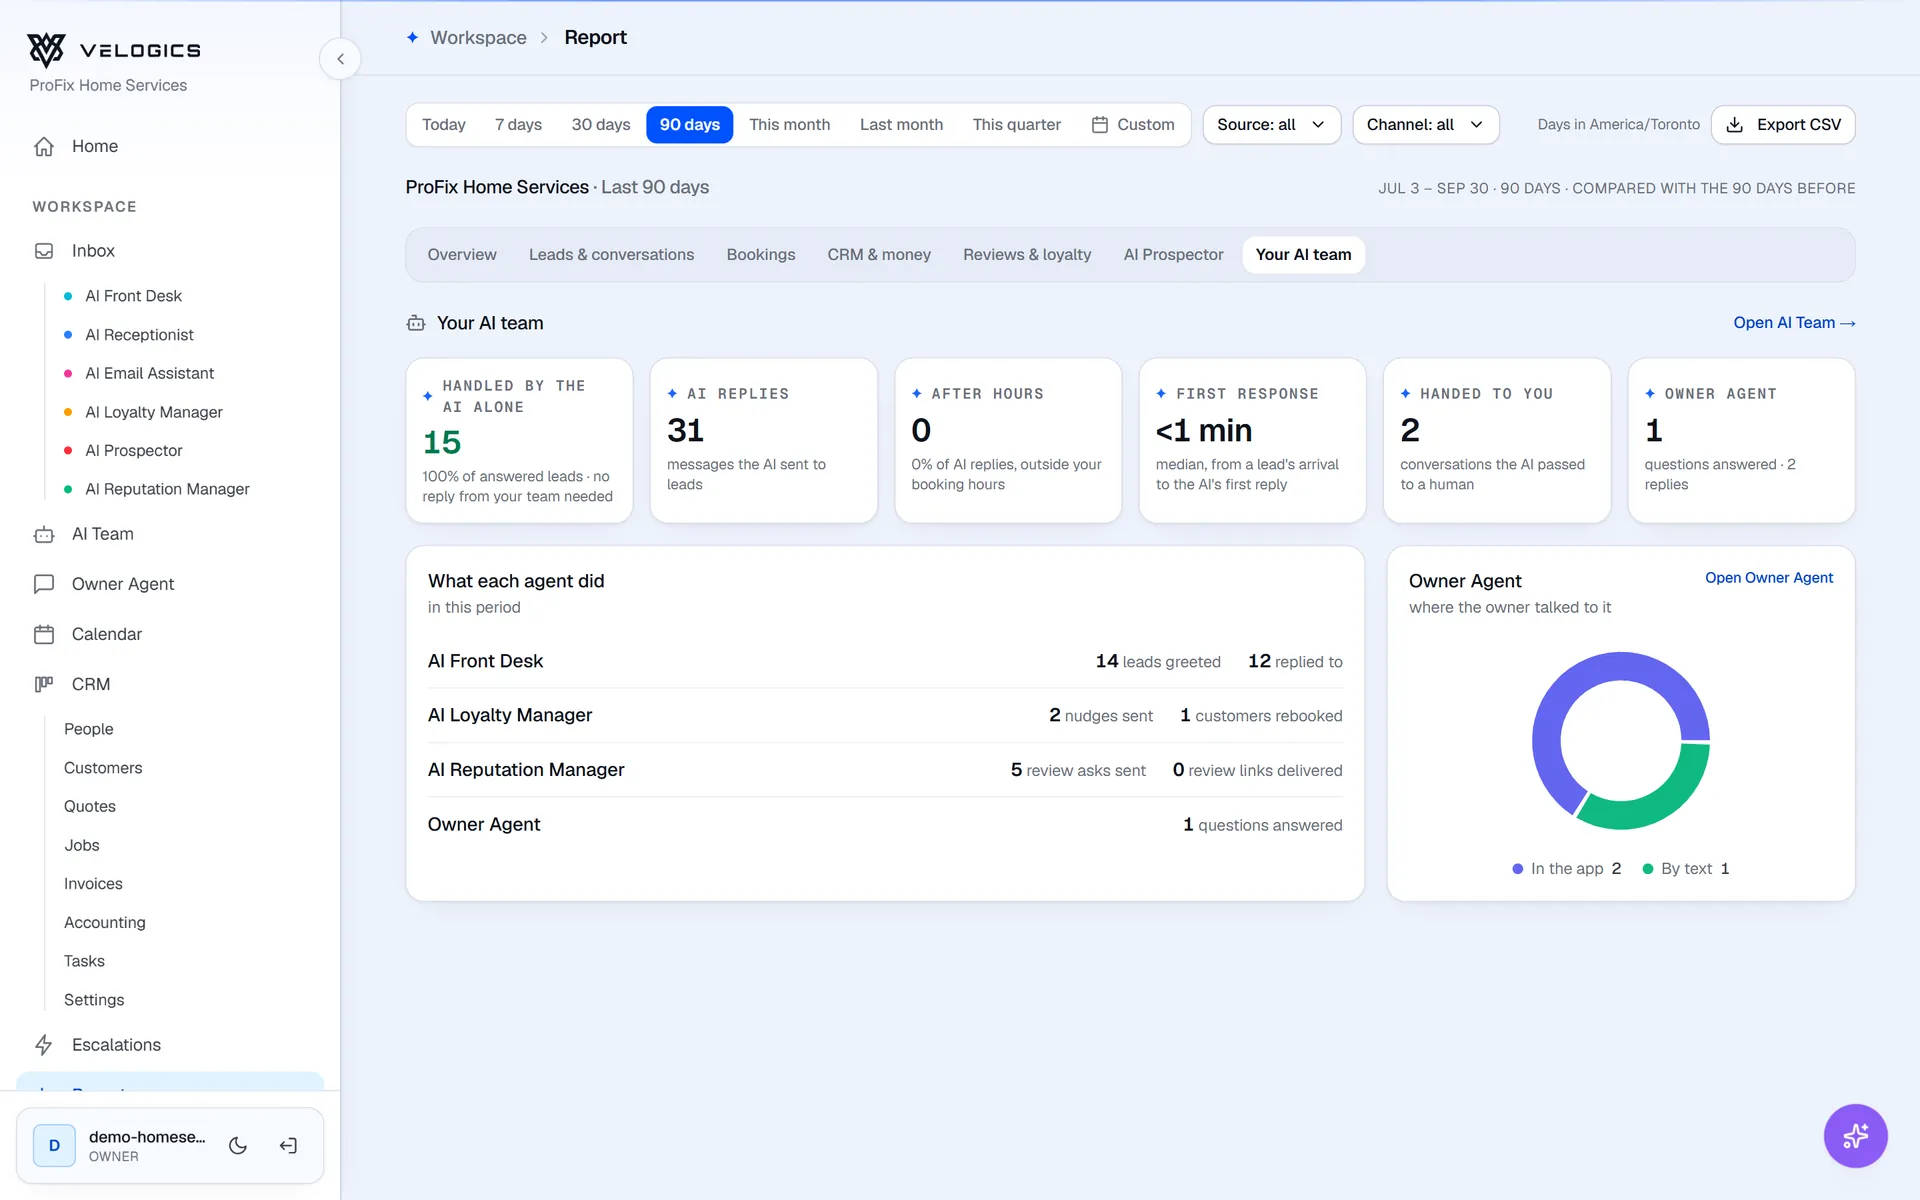Open the CRM & money tab
The image size is (1920, 1200).
[879, 255]
